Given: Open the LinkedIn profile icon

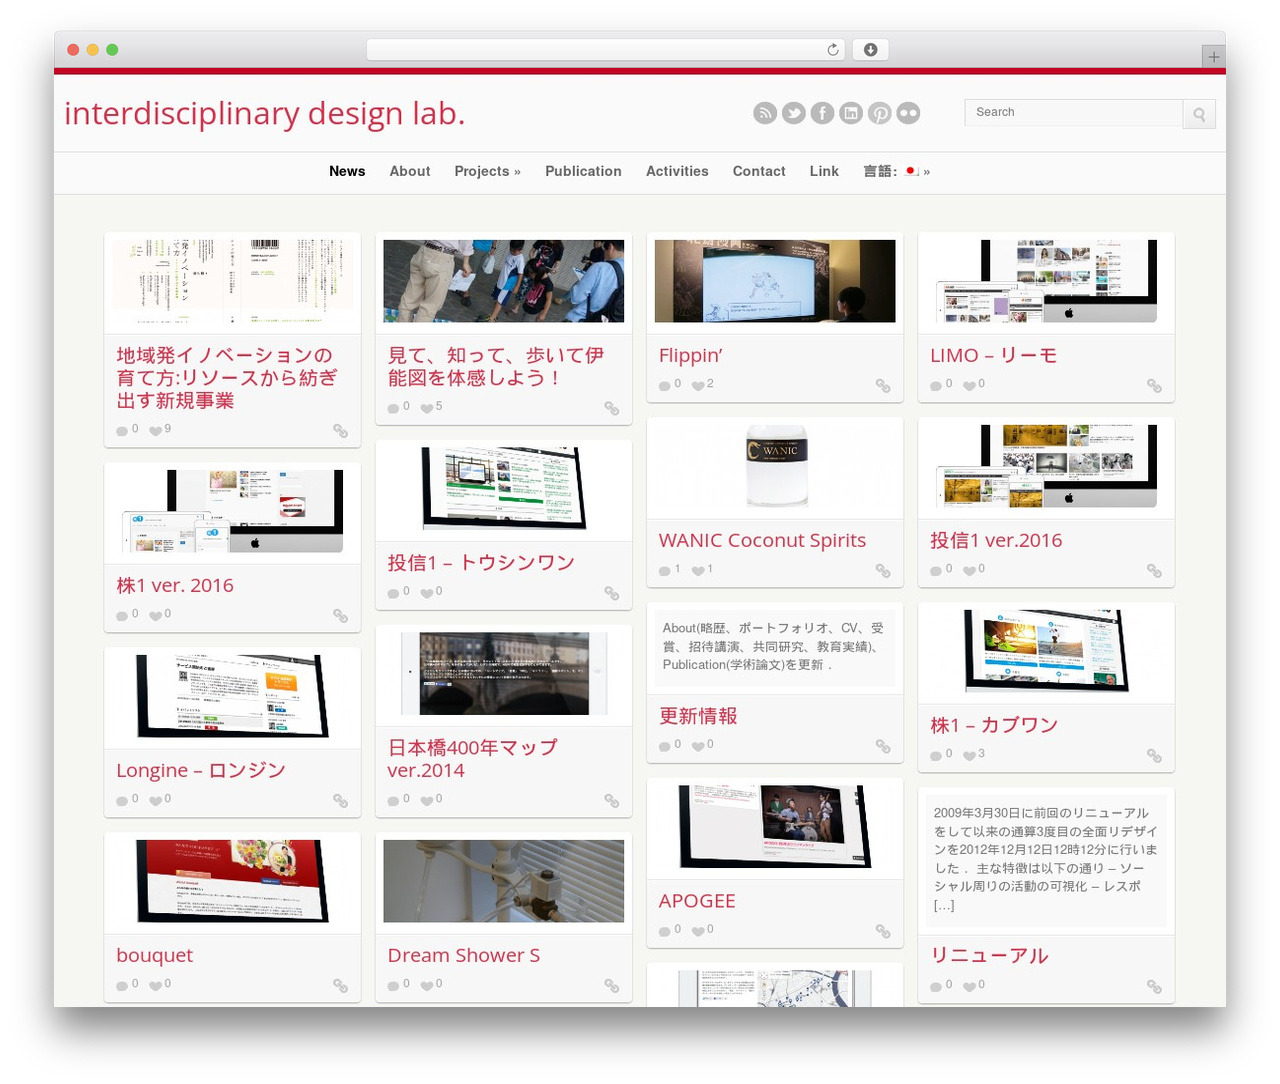Looking at the screenshot, I should [851, 113].
